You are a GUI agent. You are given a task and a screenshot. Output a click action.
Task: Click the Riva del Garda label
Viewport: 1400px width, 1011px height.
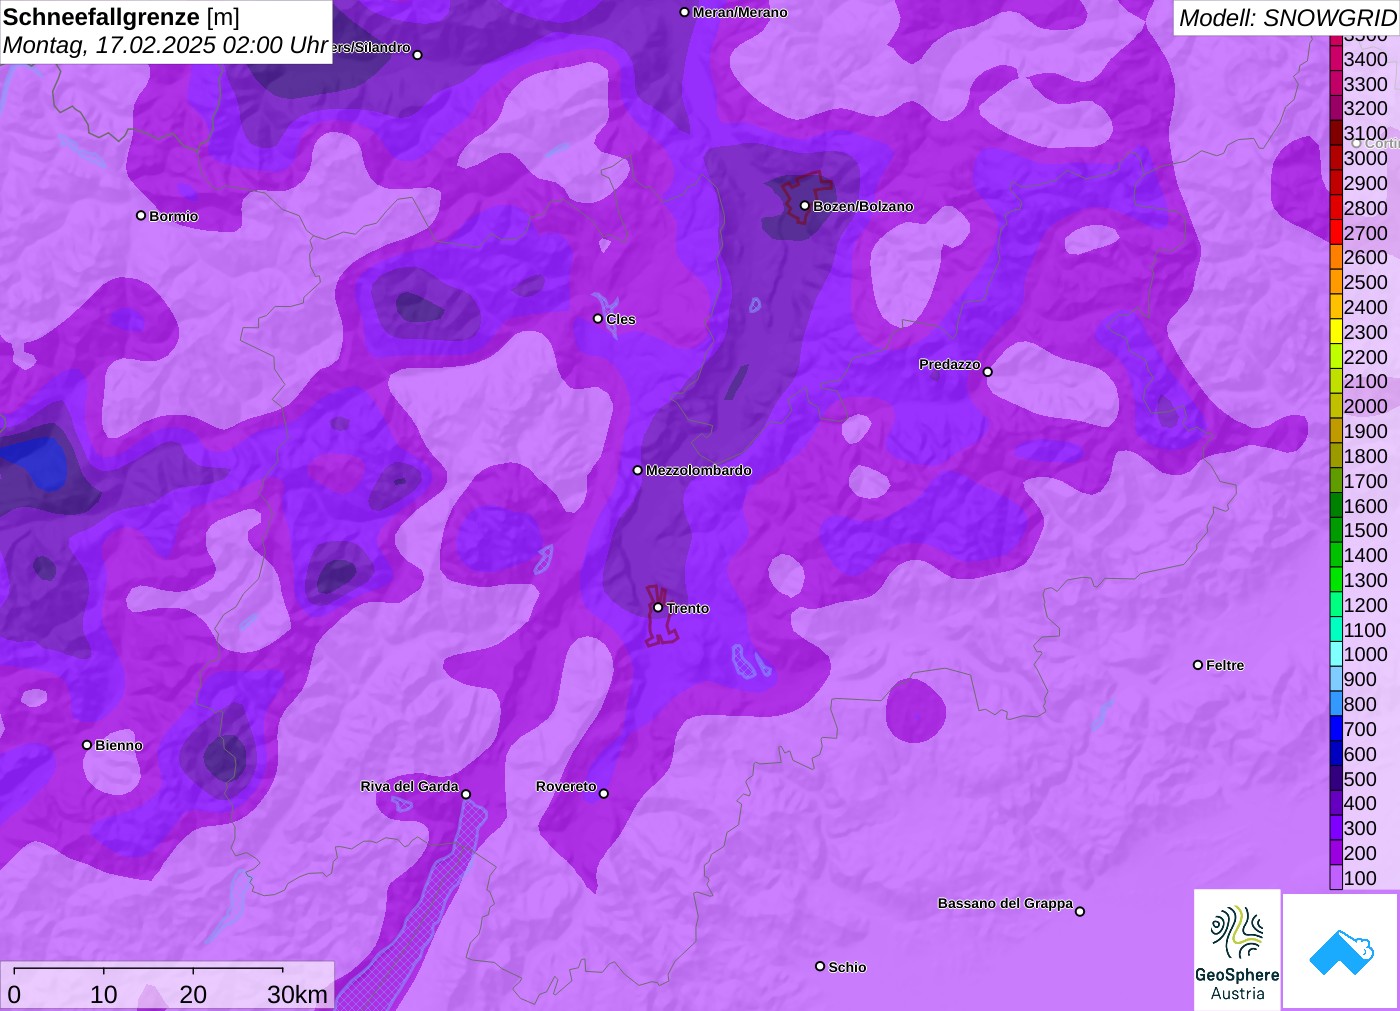click(x=410, y=786)
